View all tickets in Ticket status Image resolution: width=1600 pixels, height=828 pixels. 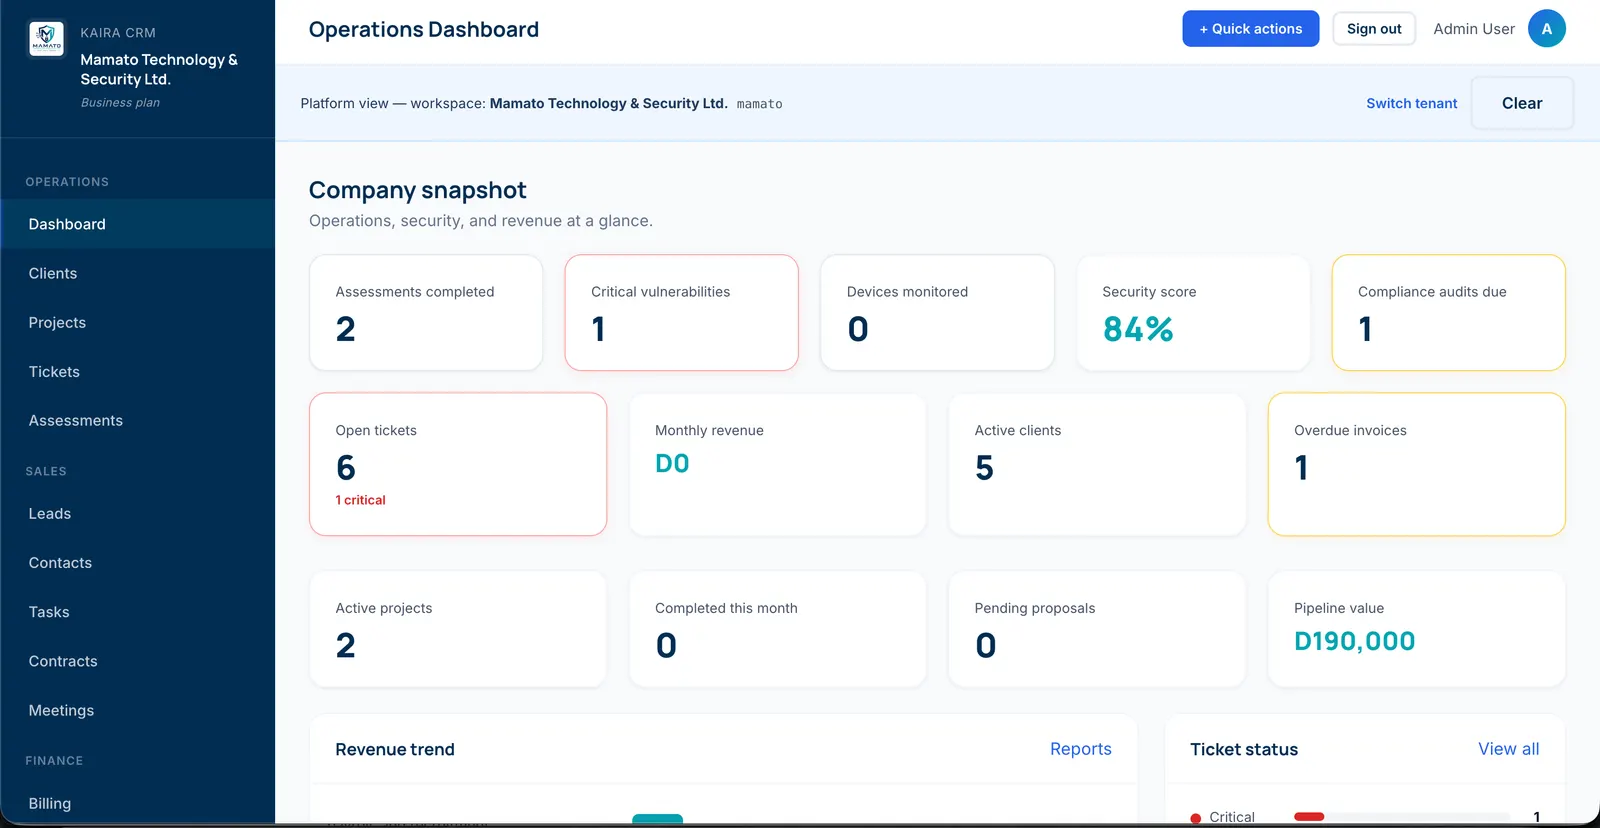click(x=1508, y=749)
